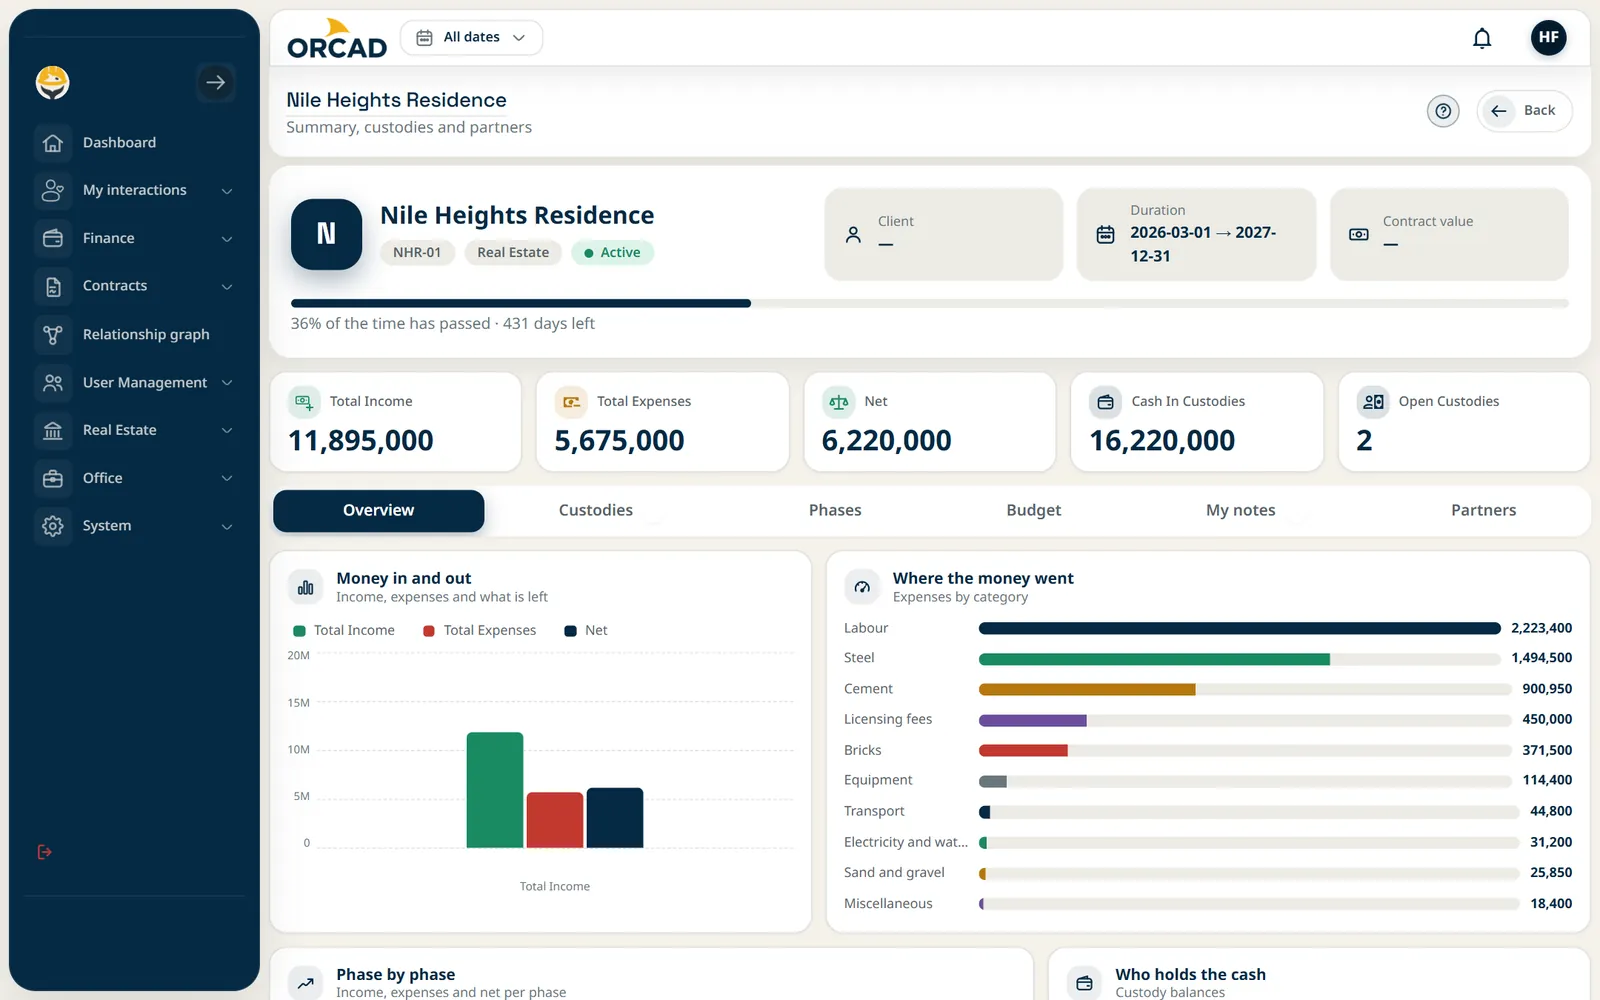Open the HF user avatar menu

1548,38
